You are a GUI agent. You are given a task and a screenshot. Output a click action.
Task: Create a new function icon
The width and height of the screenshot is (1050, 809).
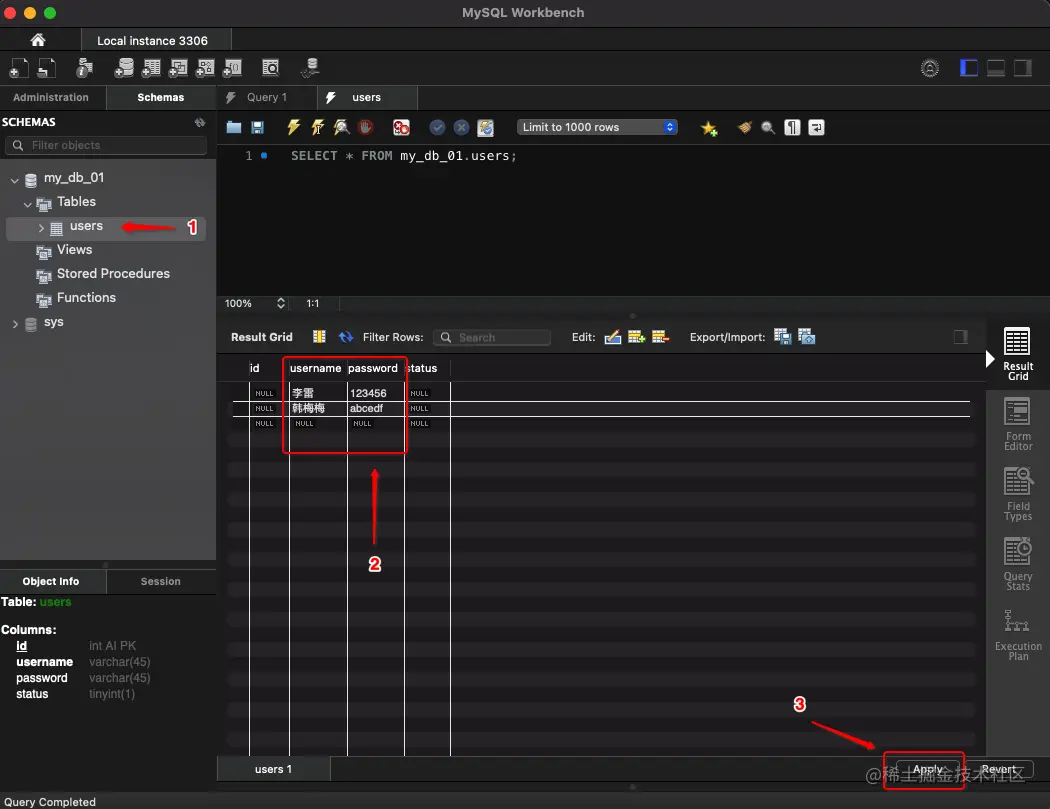(x=232, y=68)
